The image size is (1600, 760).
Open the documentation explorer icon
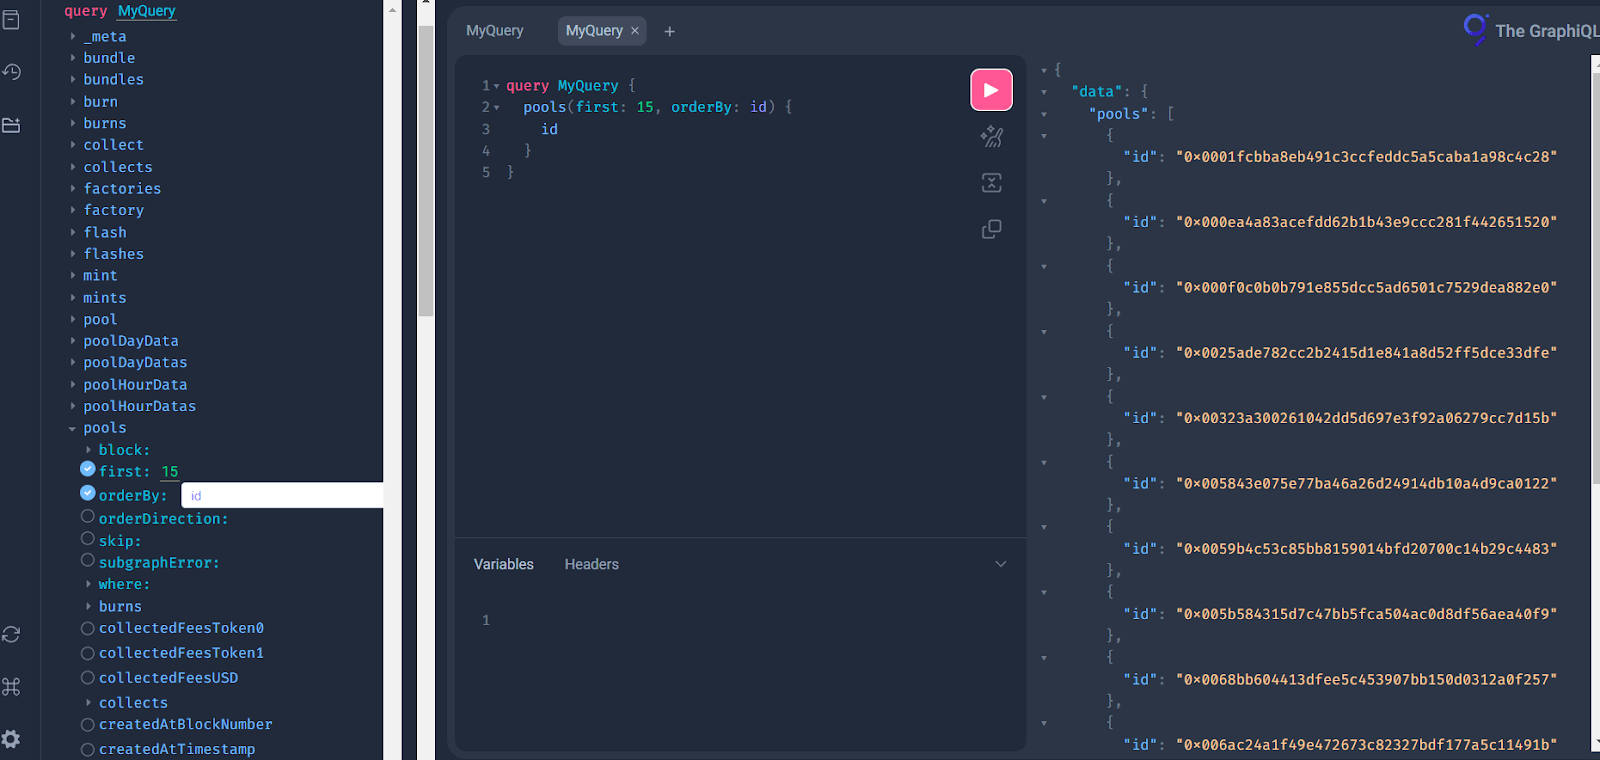point(12,20)
